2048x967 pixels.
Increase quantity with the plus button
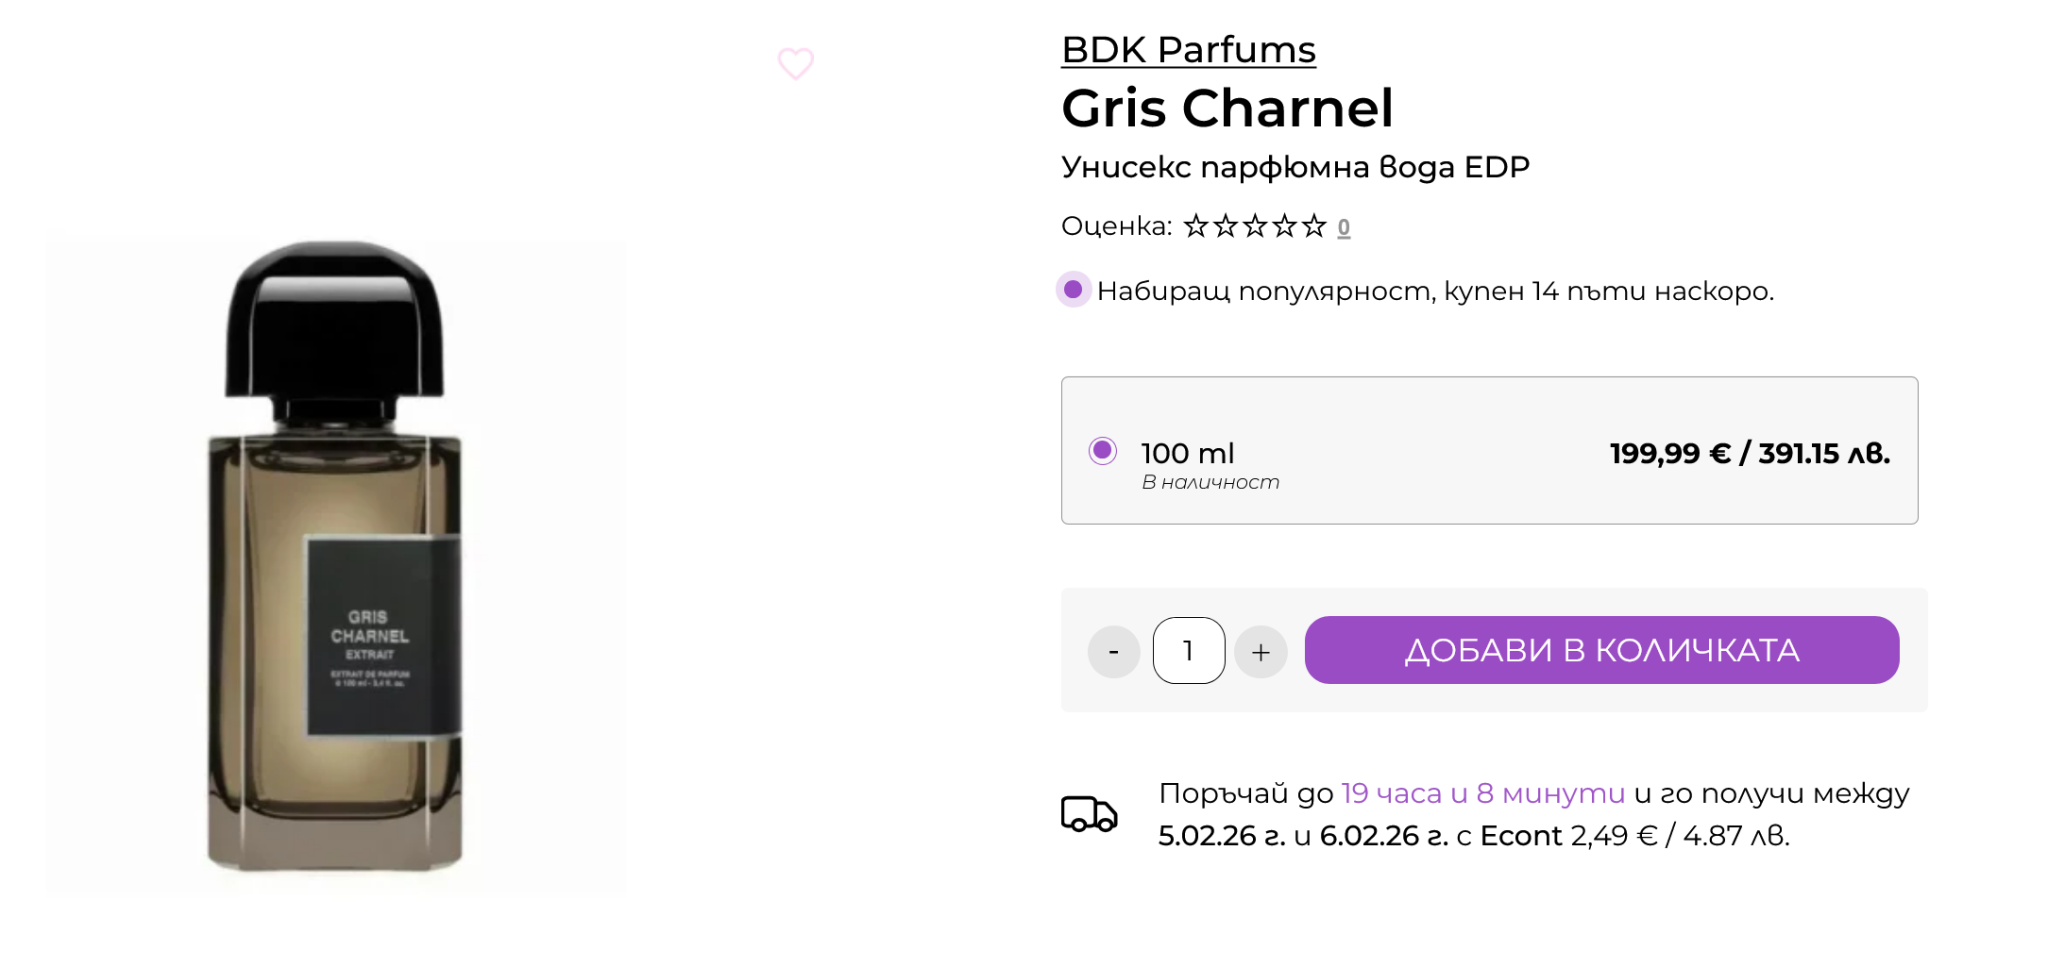(x=1260, y=652)
